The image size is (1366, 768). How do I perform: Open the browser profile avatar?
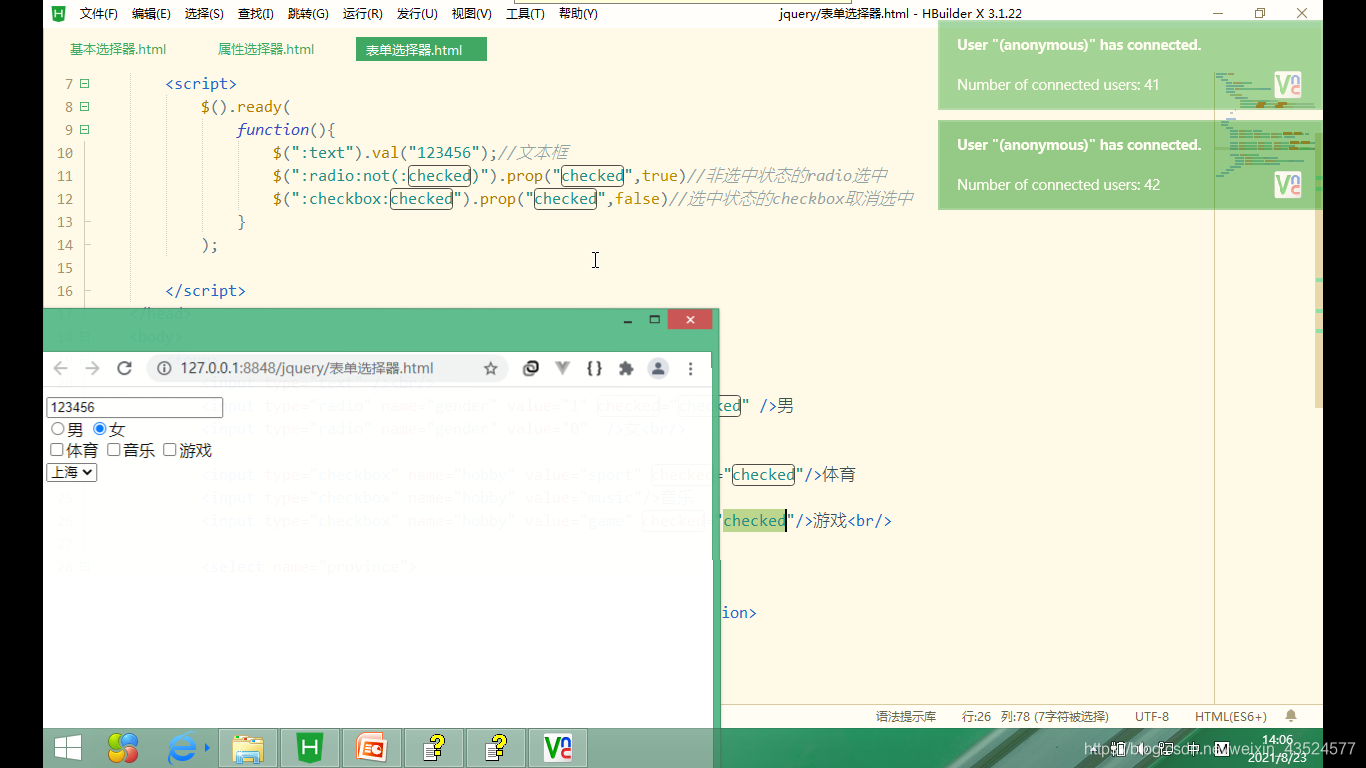coord(658,368)
